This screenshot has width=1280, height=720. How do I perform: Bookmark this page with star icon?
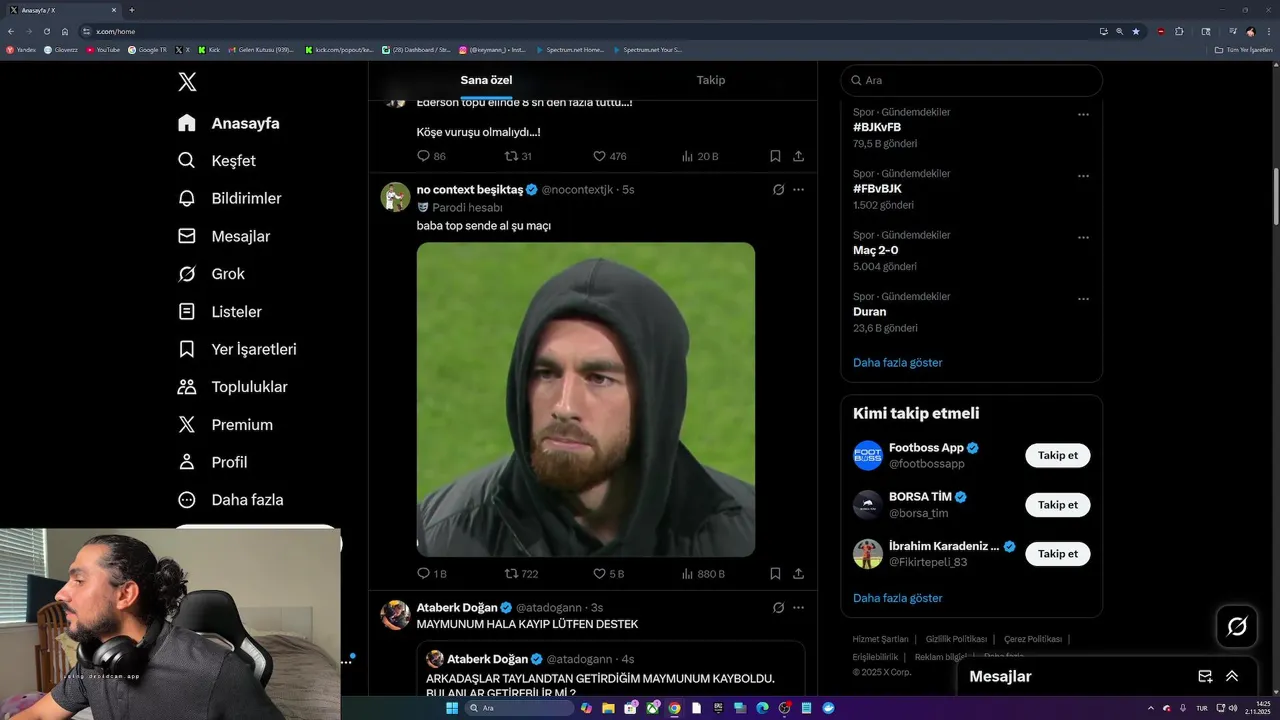pyautogui.click(x=1136, y=31)
